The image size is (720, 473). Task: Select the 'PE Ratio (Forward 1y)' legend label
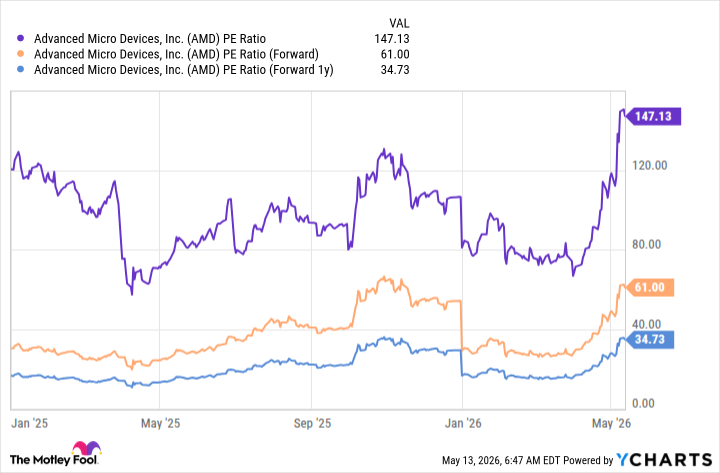point(184,70)
